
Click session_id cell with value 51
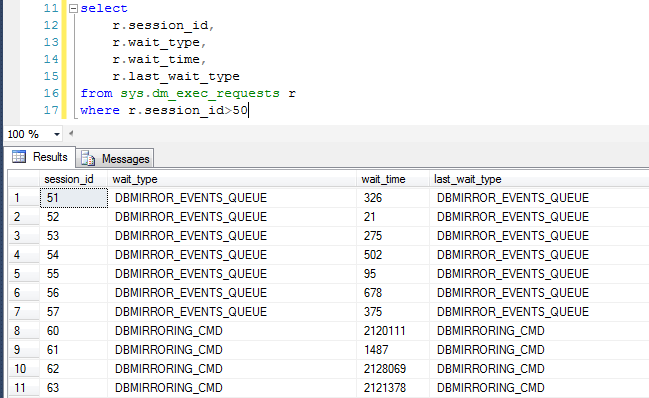74,198
